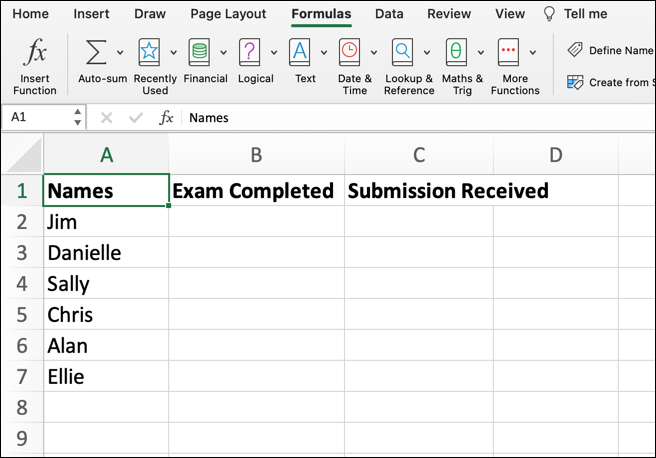The height and width of the screenshot is (458, 656).
Task: Select column D header
Action: (556, 155)
